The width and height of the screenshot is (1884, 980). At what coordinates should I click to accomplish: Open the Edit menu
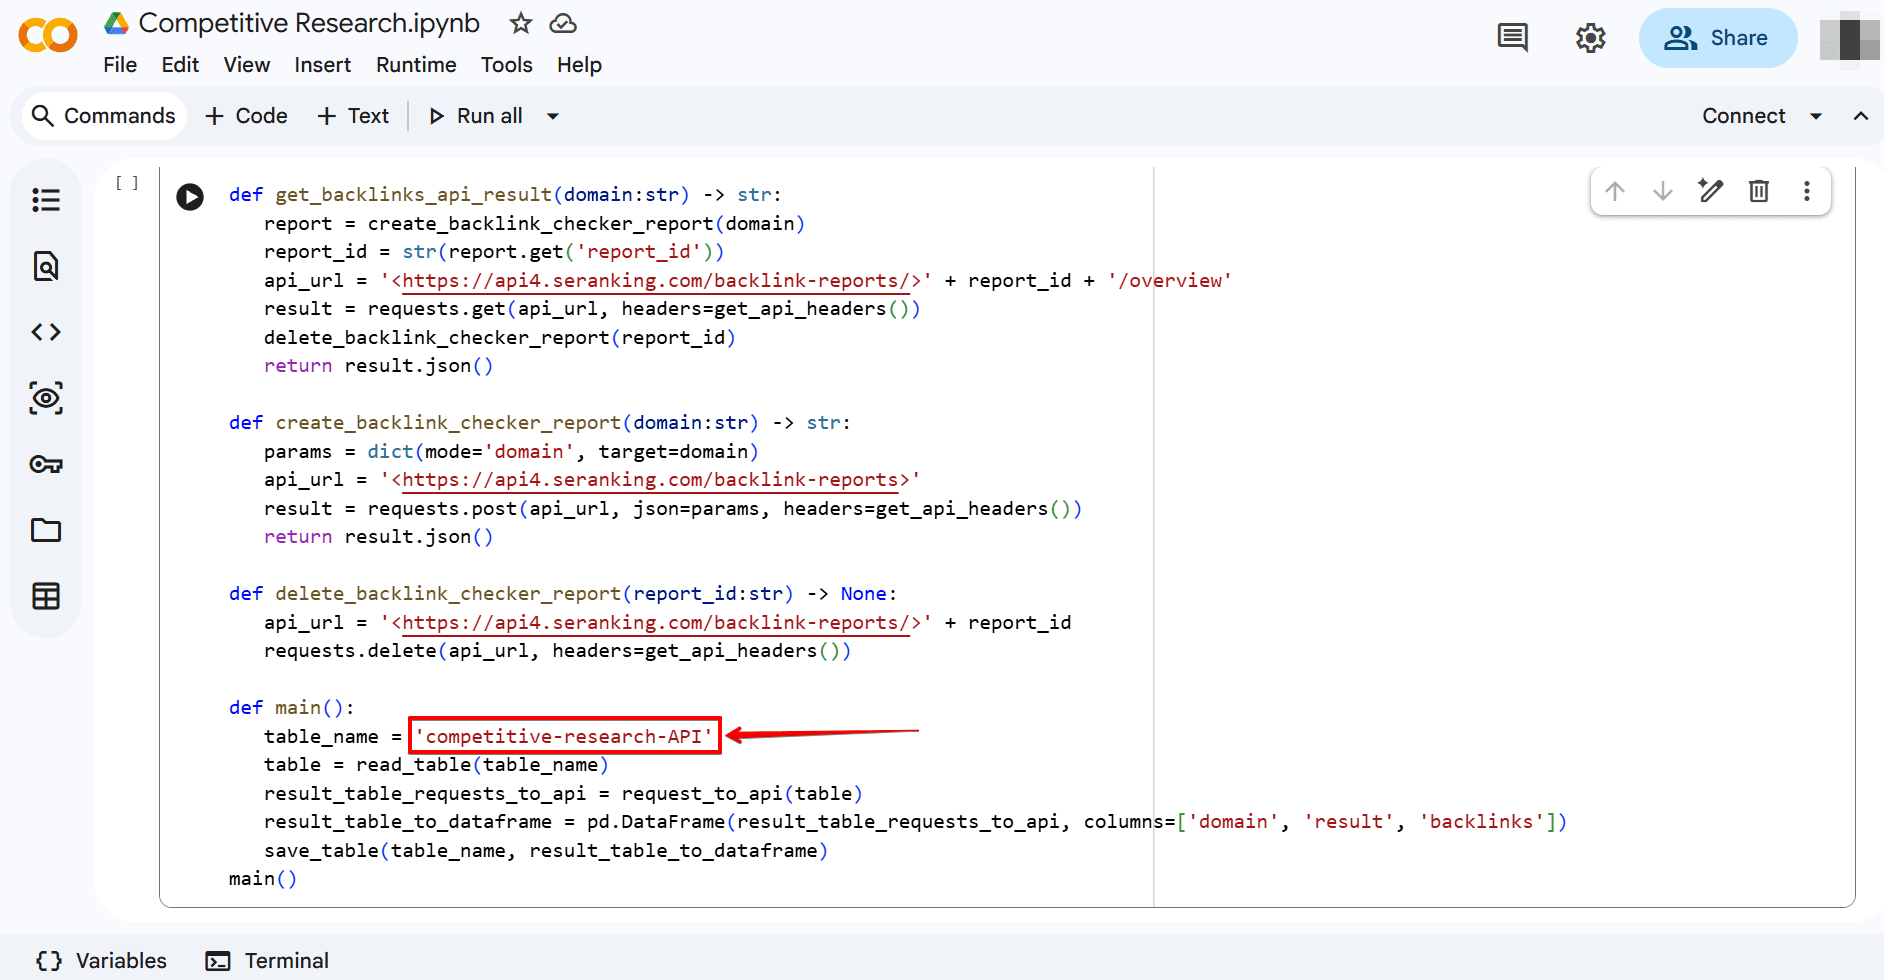coord(180,65)
